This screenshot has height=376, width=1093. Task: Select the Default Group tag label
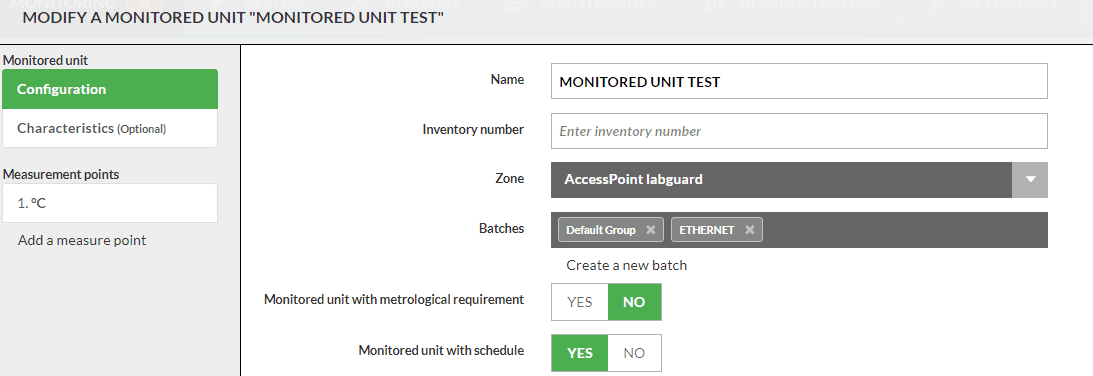(x=601, y=230)
